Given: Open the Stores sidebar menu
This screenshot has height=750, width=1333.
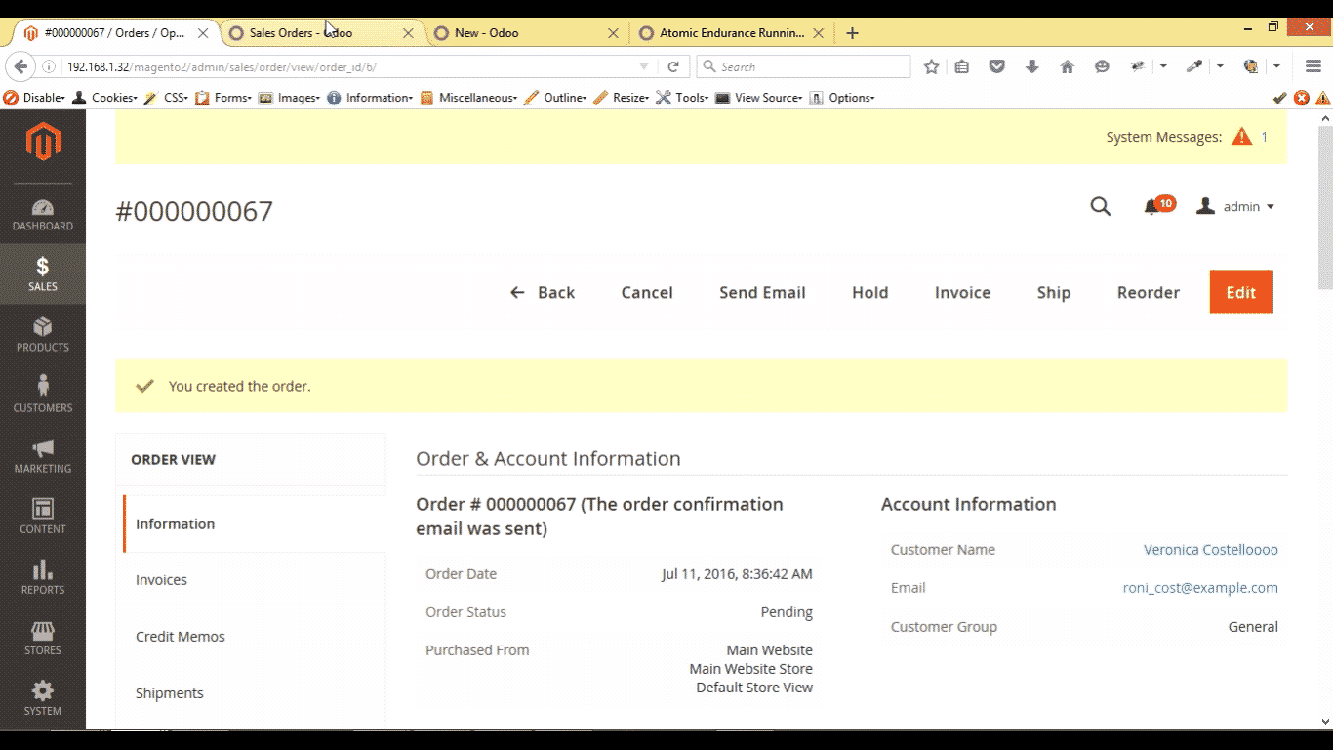Looking at the screenshot, I should 43,638.
